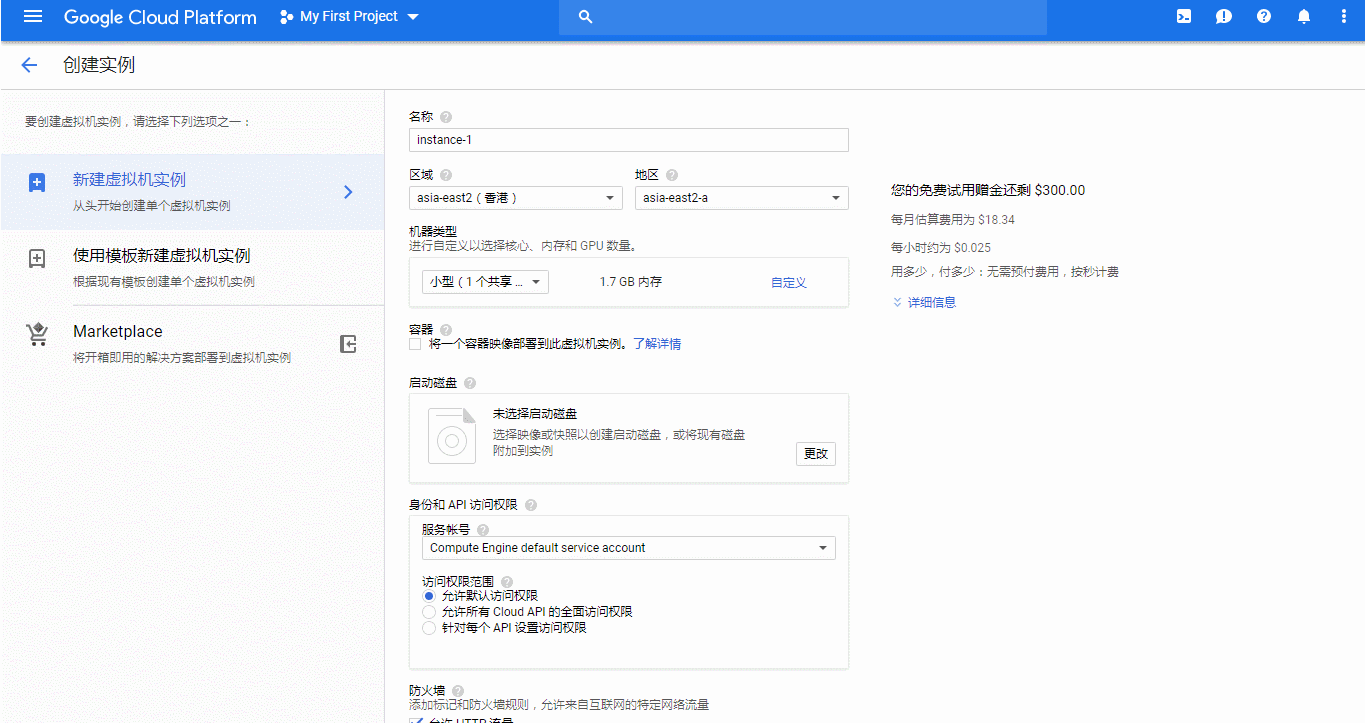
Task: Activate Cloud Shell terminal icon
Action: 1184,17
